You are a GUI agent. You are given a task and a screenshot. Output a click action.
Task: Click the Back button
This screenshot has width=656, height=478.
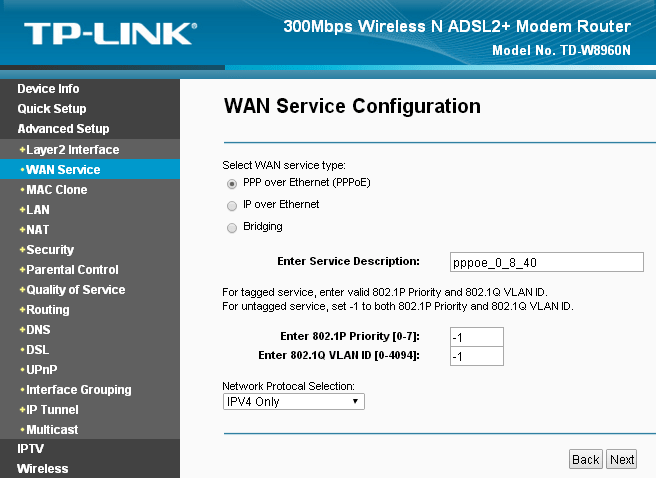(586, 460)
